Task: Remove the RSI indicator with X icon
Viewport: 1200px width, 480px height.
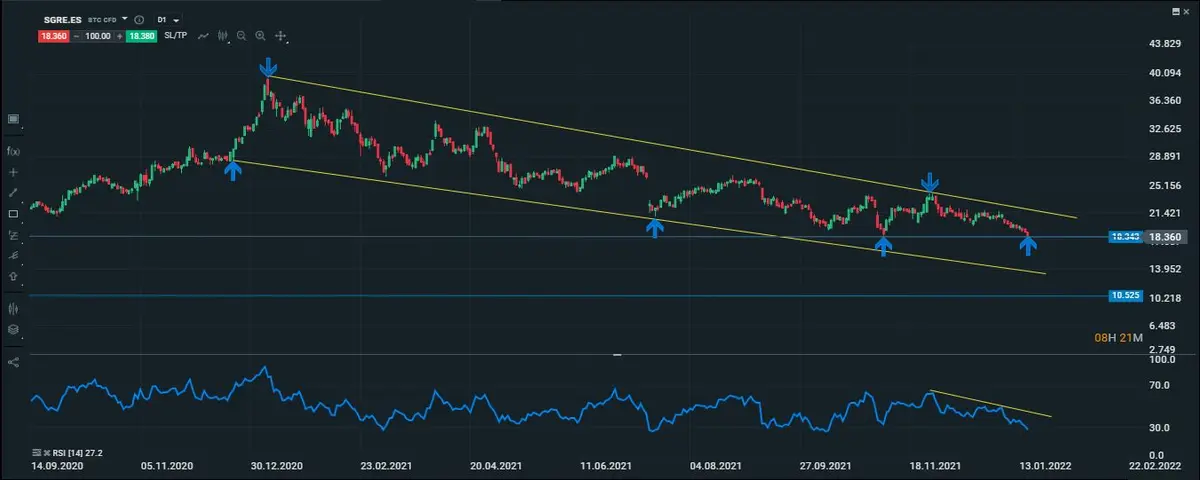Action: 46,453
